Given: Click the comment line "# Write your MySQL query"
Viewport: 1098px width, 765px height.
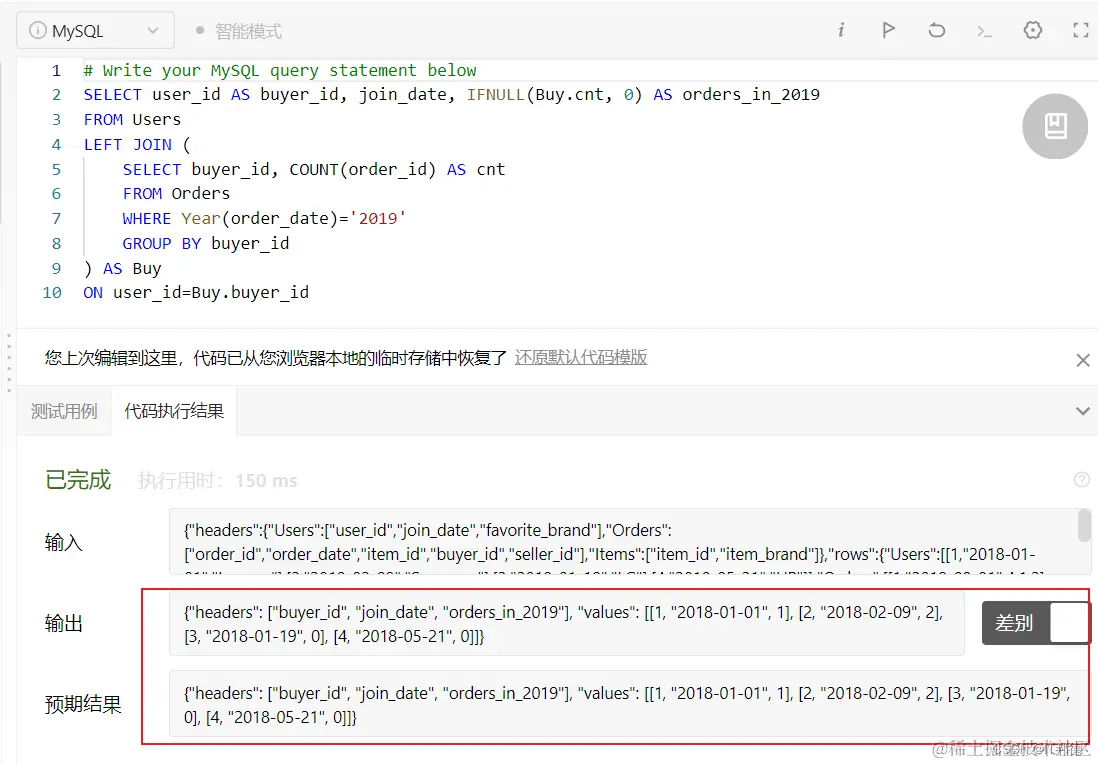Looking at the screenshot, I should [x=280, y=71].
